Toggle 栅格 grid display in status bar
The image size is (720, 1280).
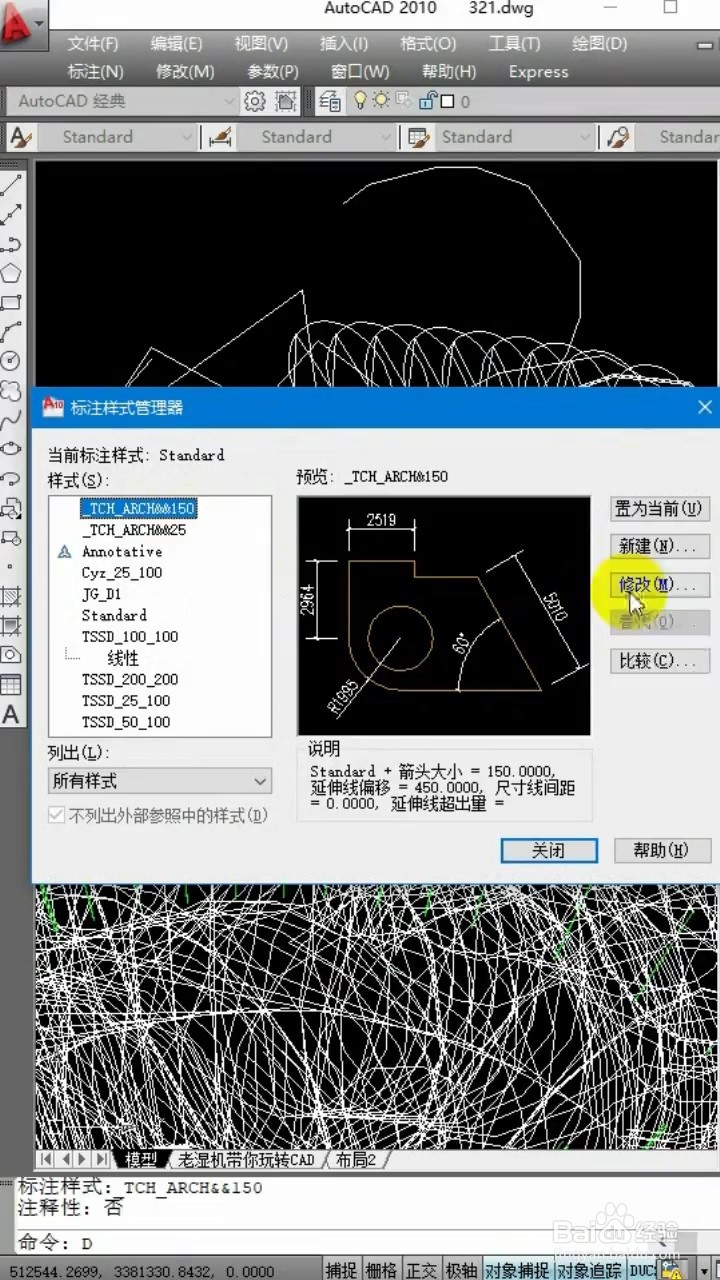tap(381, 1270)
